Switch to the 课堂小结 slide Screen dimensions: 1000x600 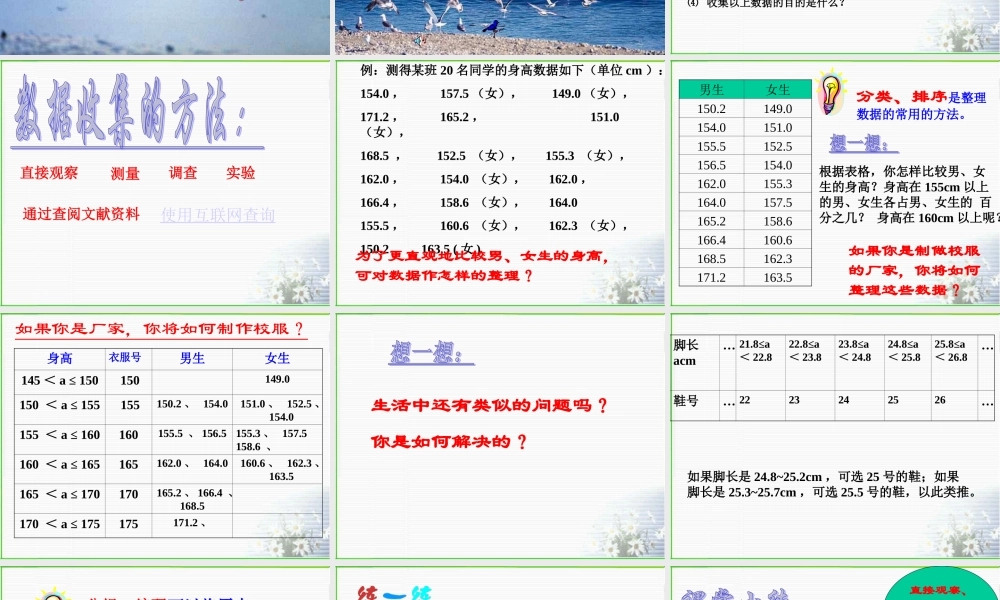click(740, 593)
